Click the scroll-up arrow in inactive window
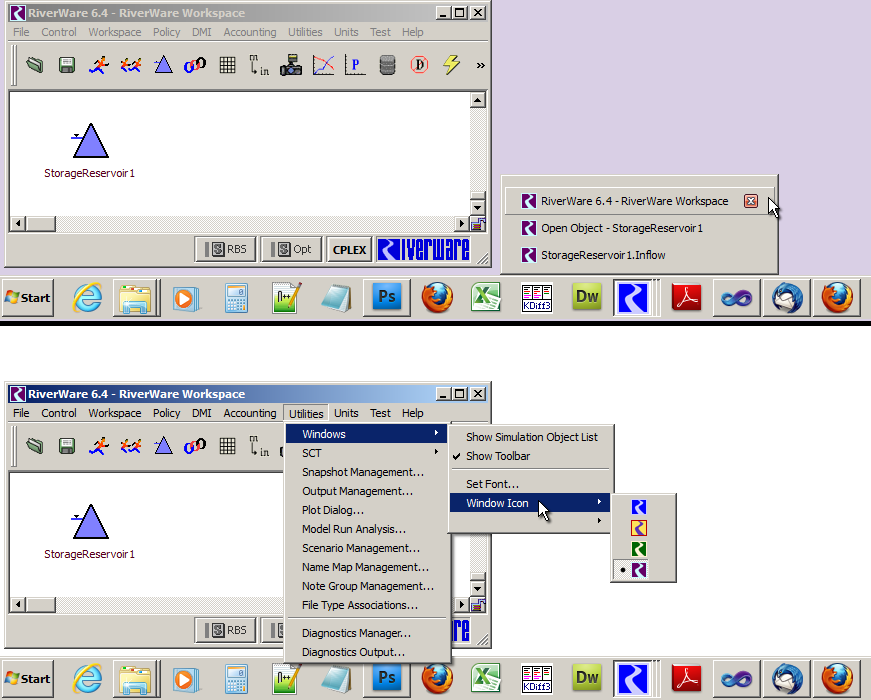 point(478,100)
